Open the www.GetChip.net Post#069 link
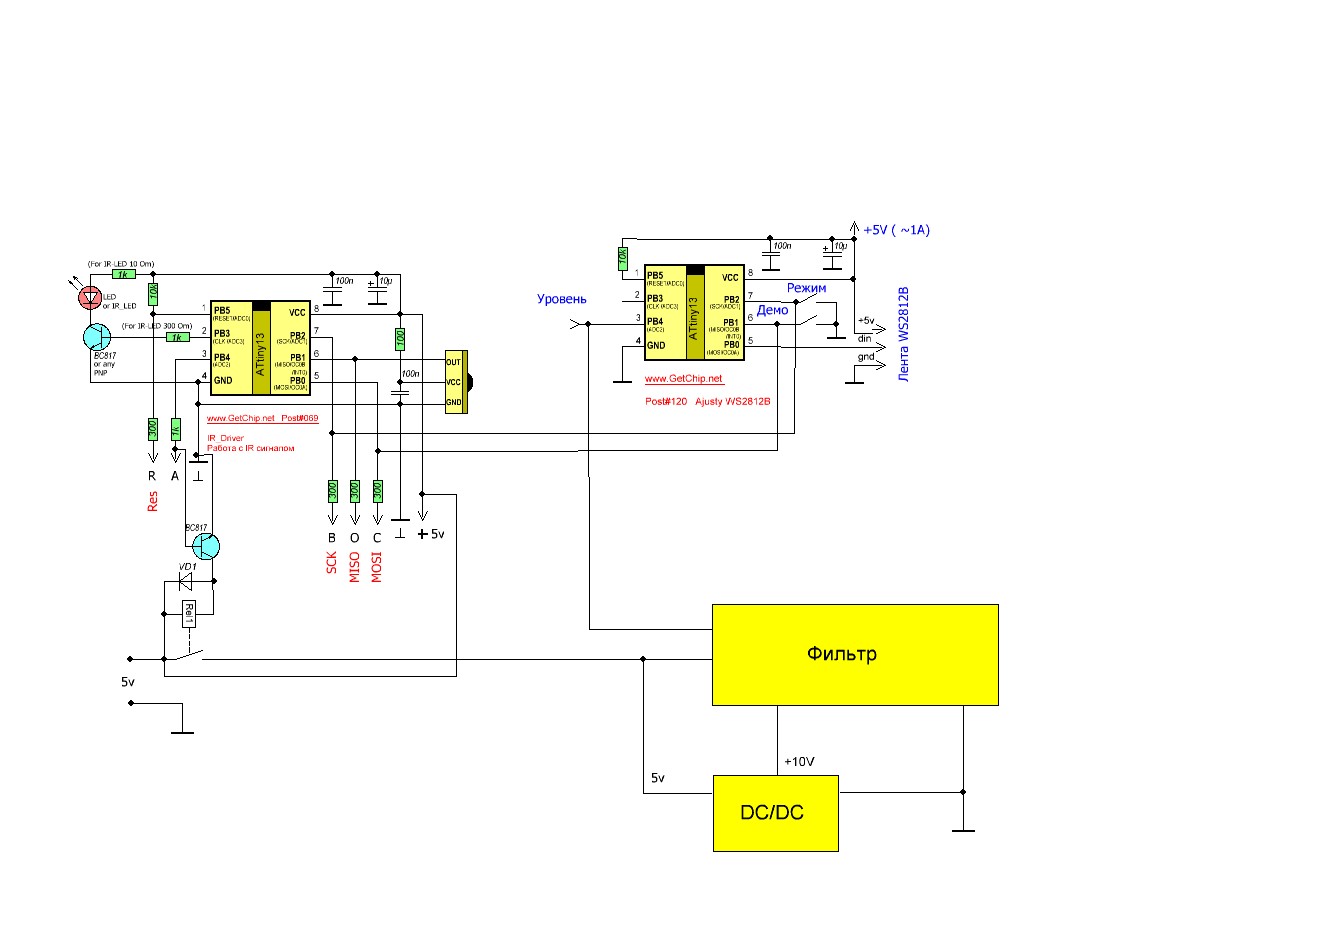The height and width of the screenshot is (943, 1333). click(x=262, y=419)
